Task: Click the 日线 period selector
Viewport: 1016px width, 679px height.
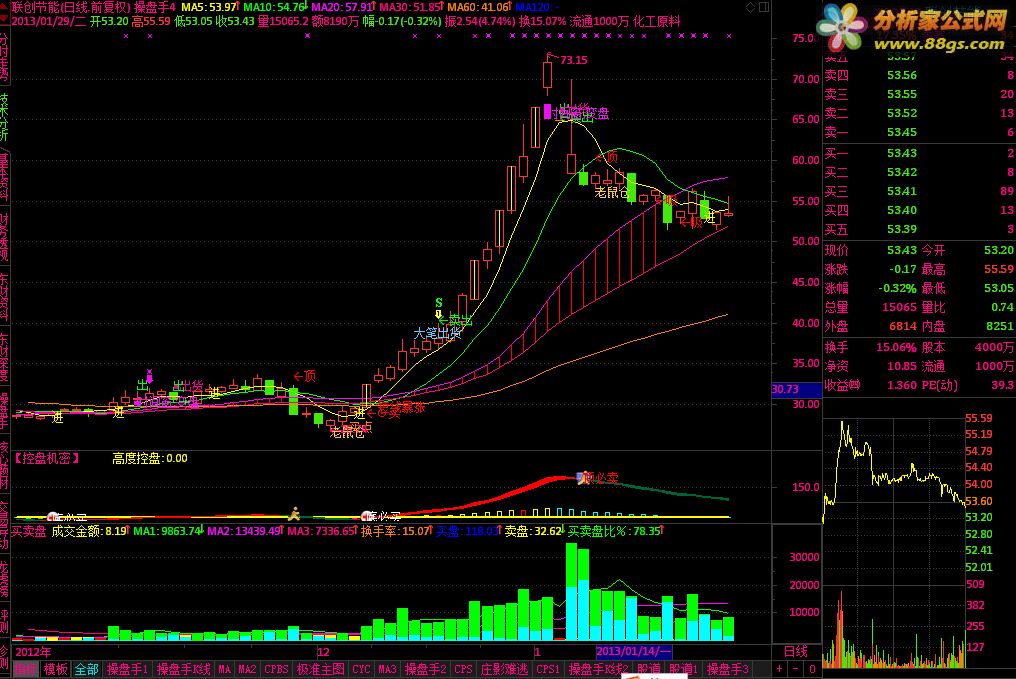Action: coord(796,651)
